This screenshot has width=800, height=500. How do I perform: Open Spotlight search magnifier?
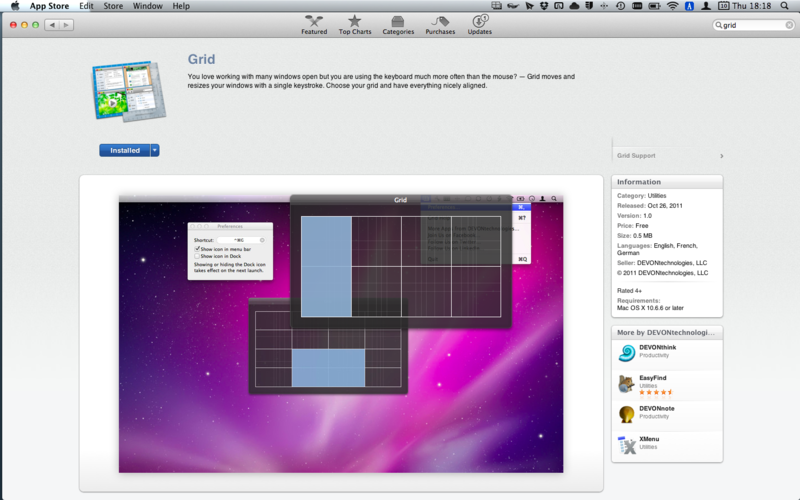pos(785,6)
